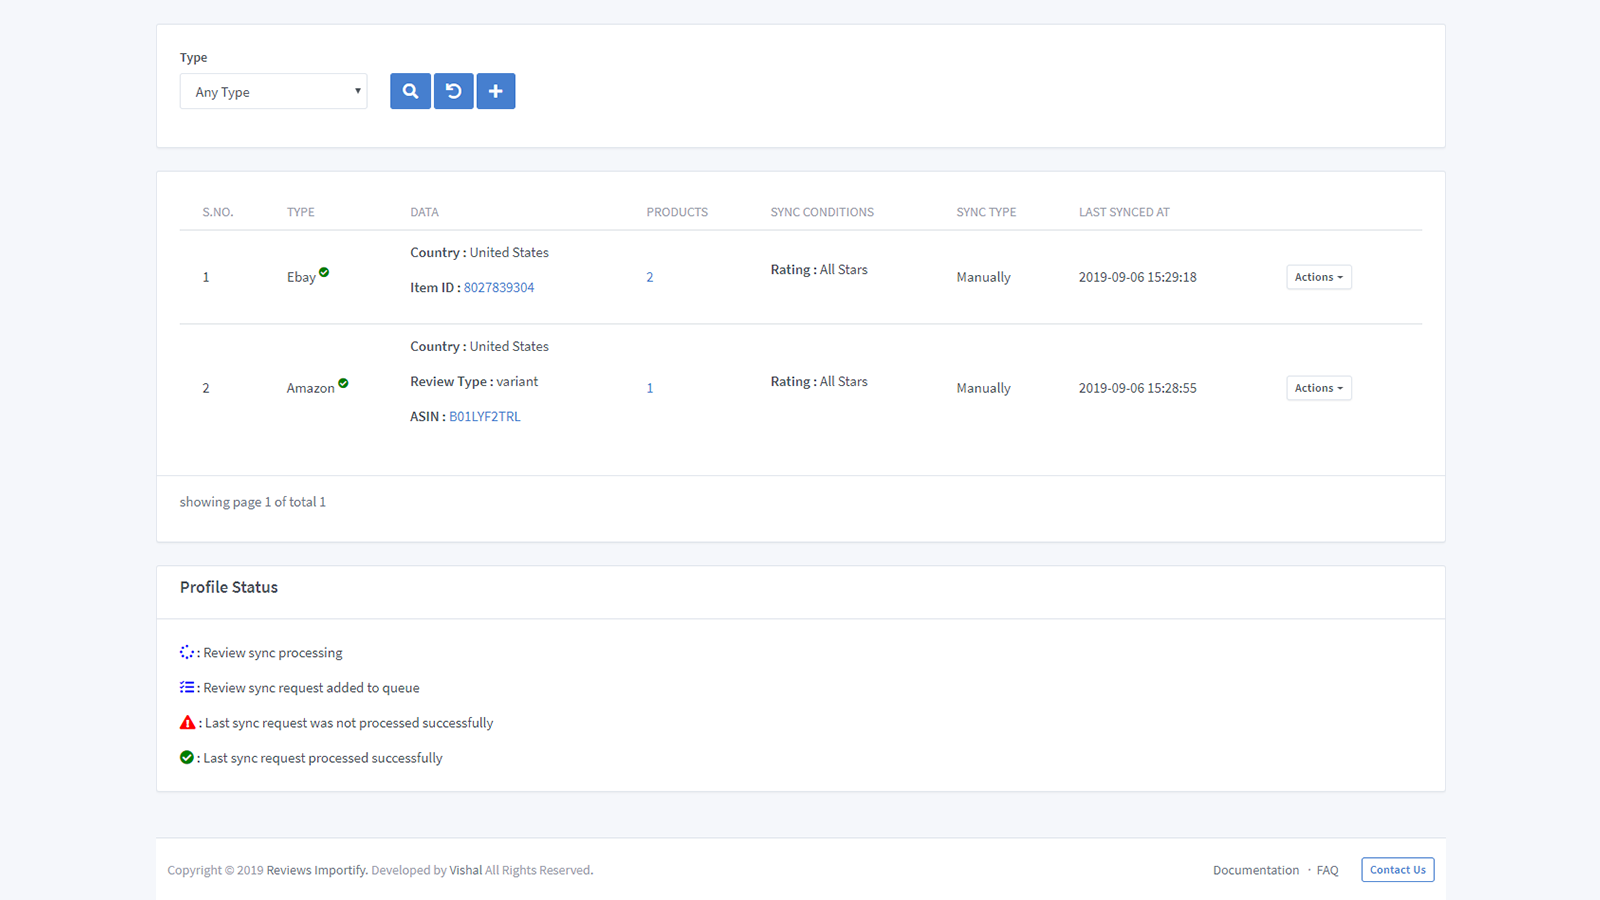Click the review sync processing spinner icon
This screenshot has width=1600, height=900.
click(x=187, y=652)
